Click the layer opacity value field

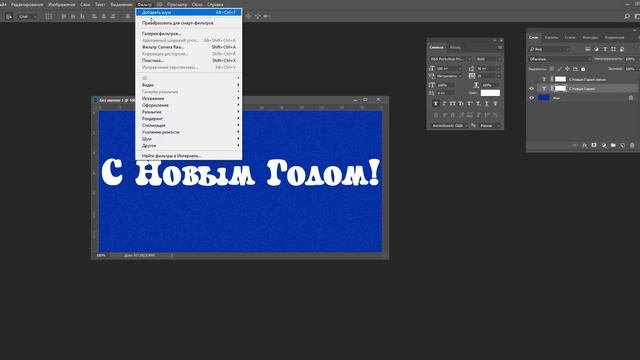(630, 59)
